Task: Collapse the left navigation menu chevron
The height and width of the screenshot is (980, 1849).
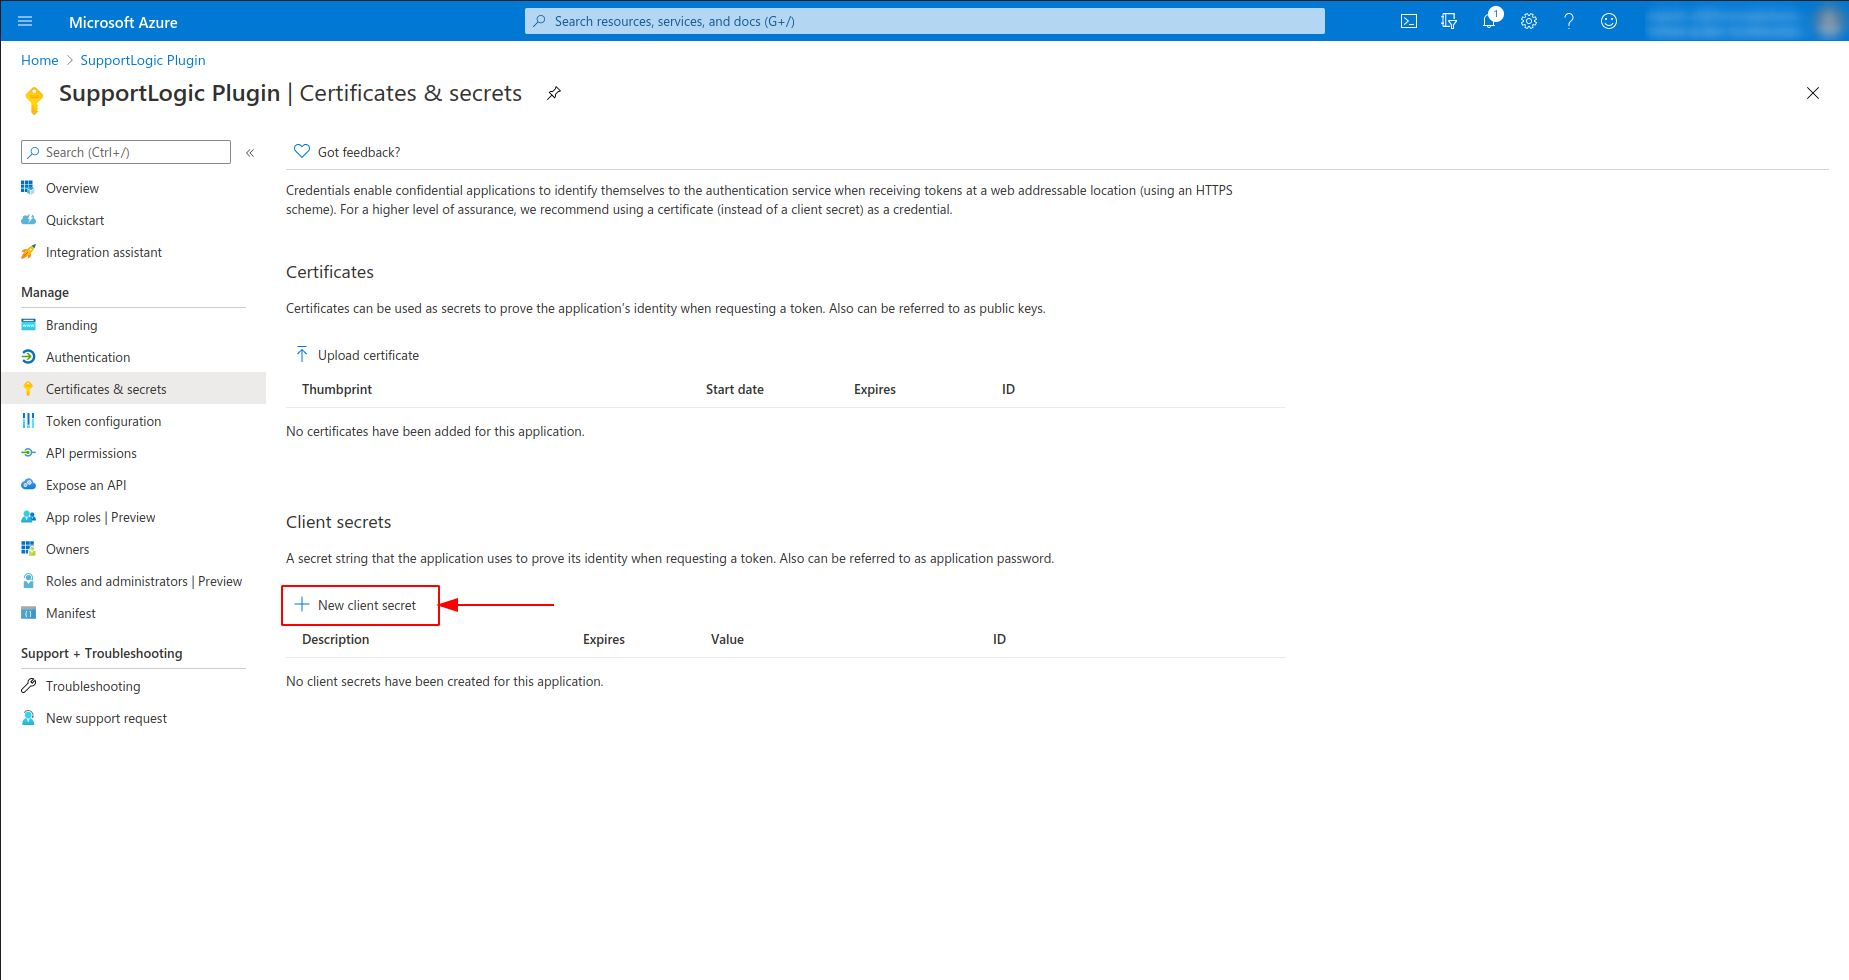Action: [x=250, y=153]
